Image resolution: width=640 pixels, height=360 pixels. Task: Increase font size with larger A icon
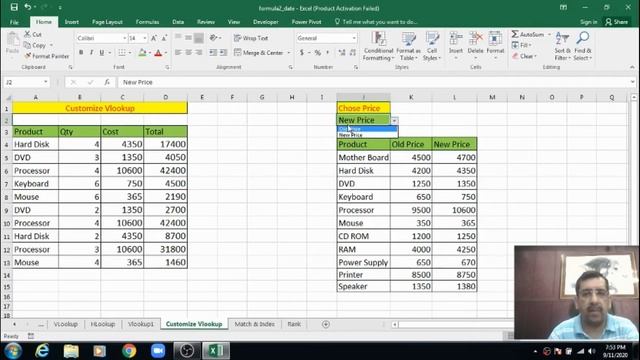[x=153, y=38]
